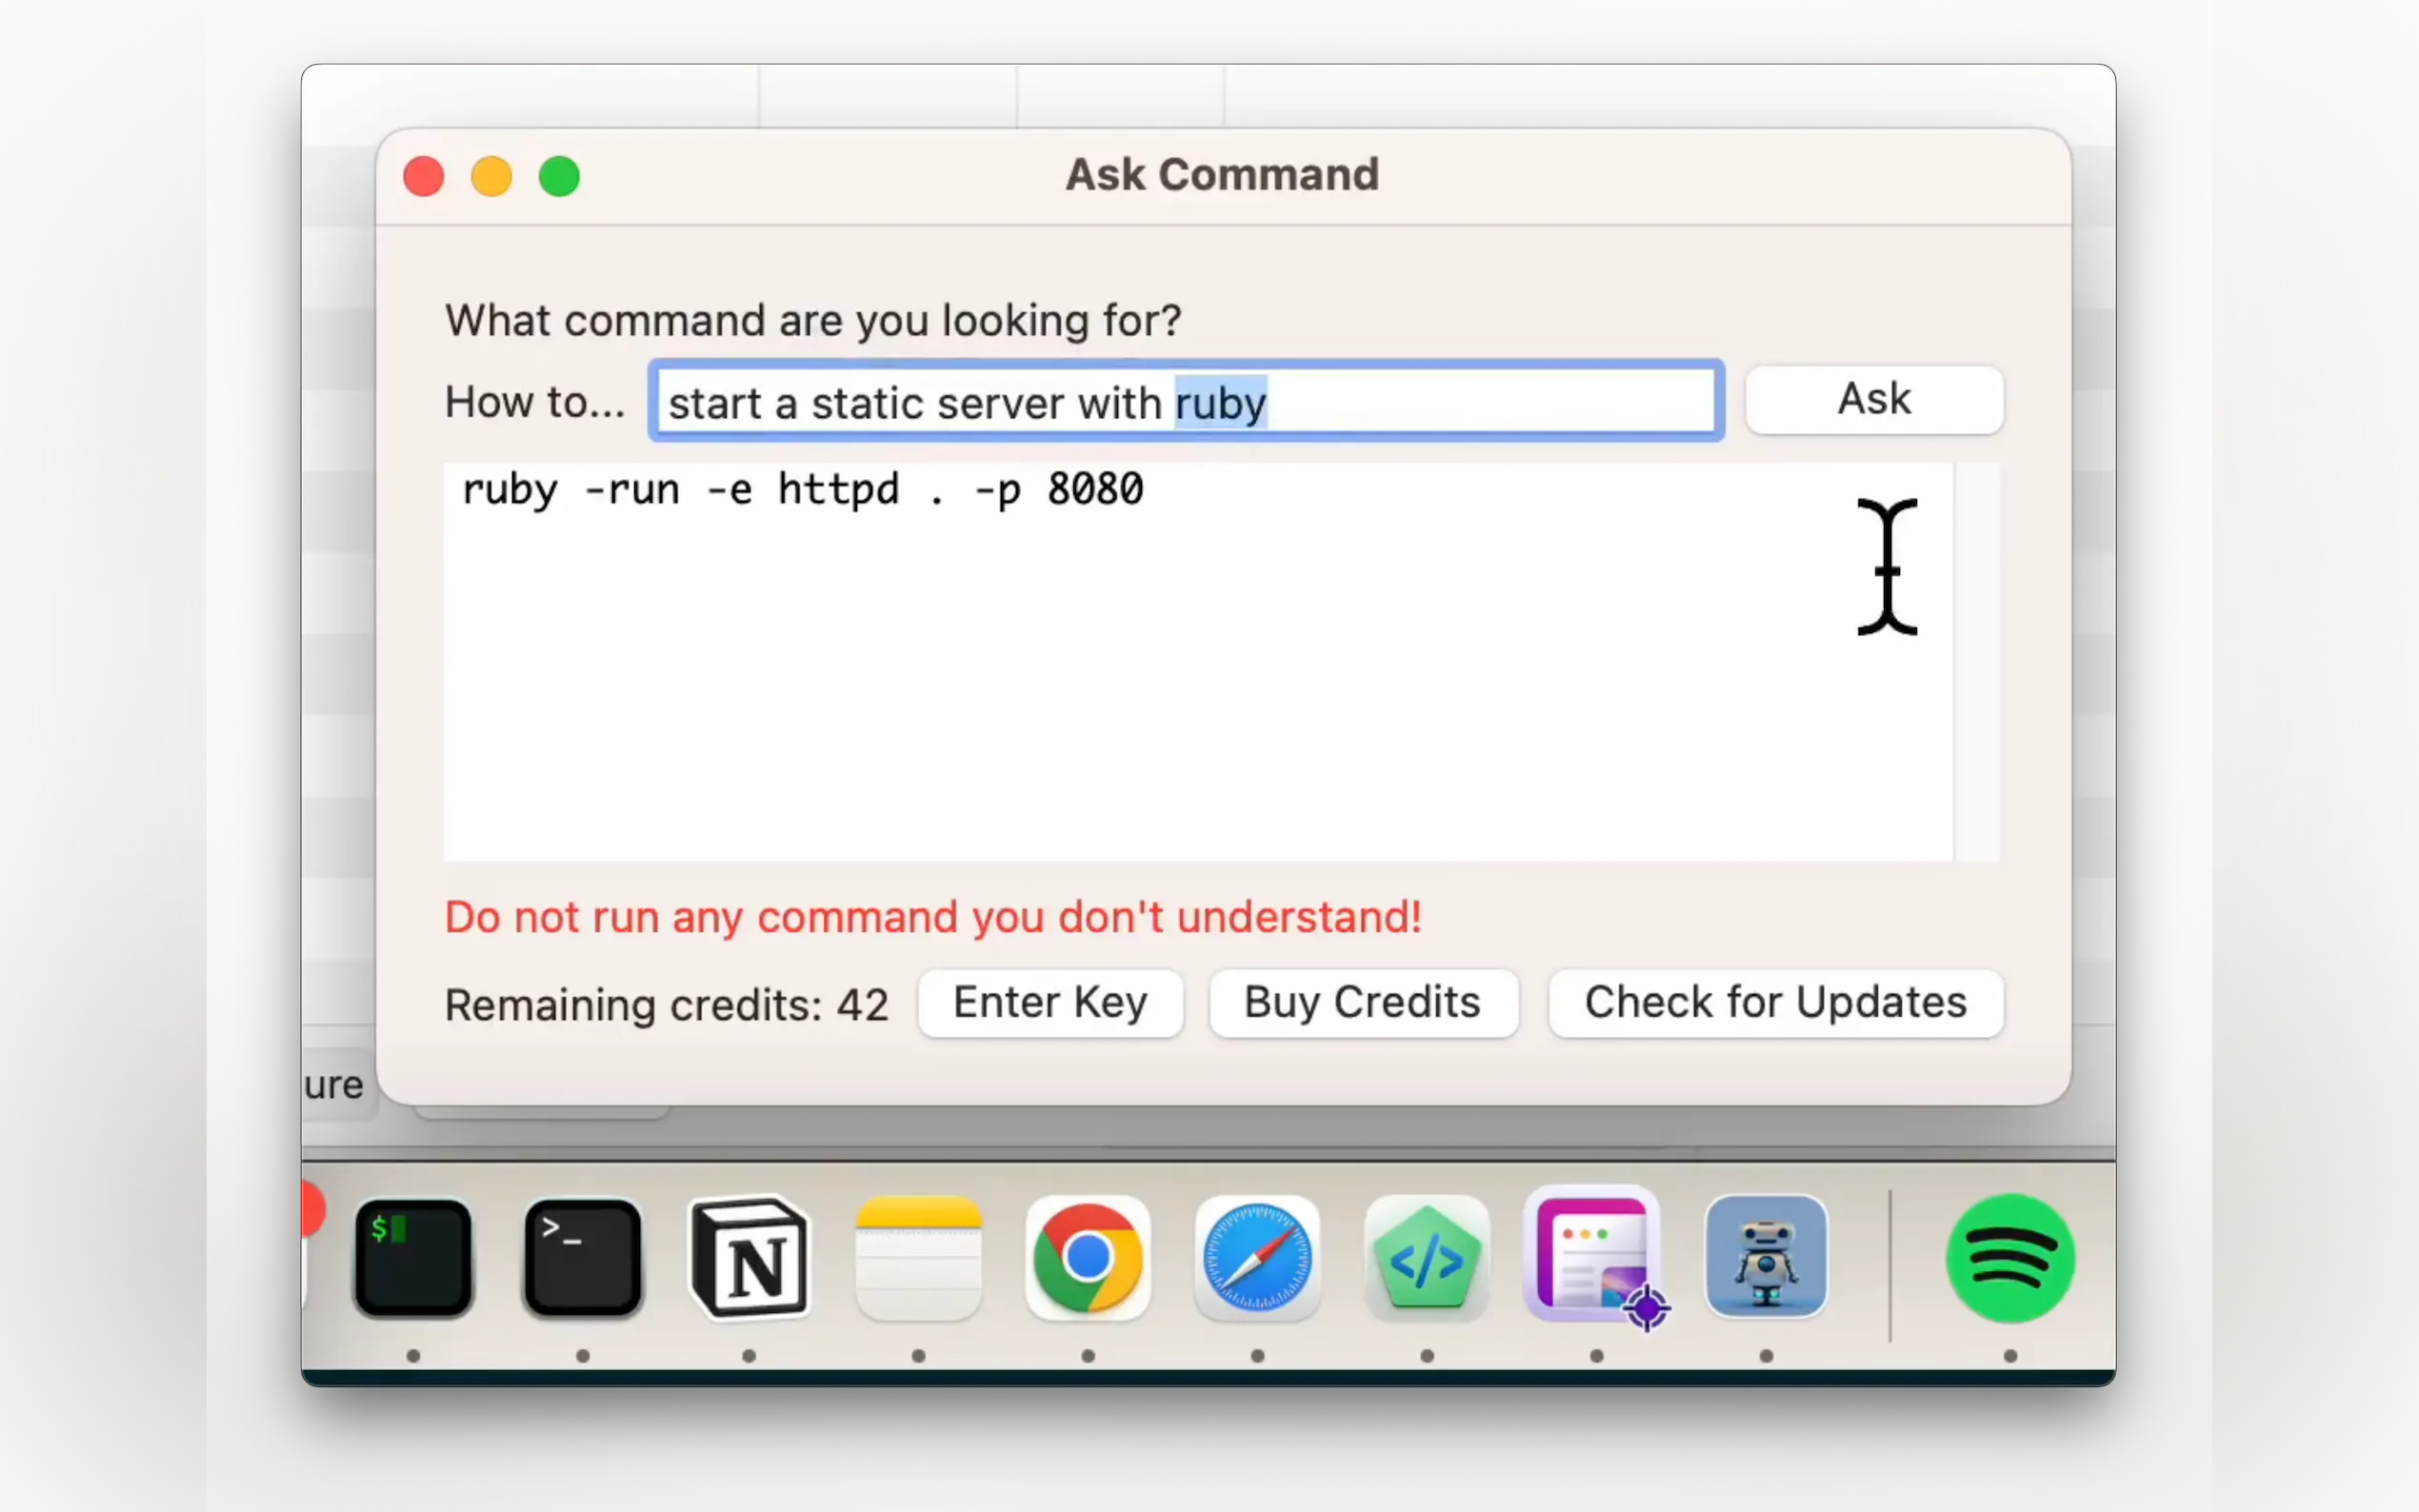Image resolution: width=2419 pixels, height=1512 pixels.
Task: Zoom the Ask Command window with green button
Action: 559,177
